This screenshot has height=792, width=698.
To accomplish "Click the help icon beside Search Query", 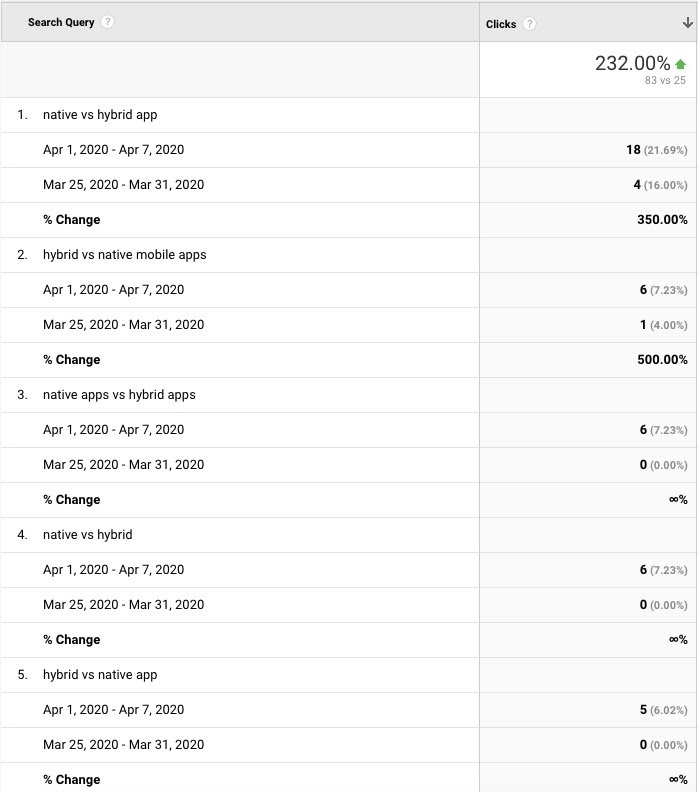I will pyautogui.click(x=108, y=22).
